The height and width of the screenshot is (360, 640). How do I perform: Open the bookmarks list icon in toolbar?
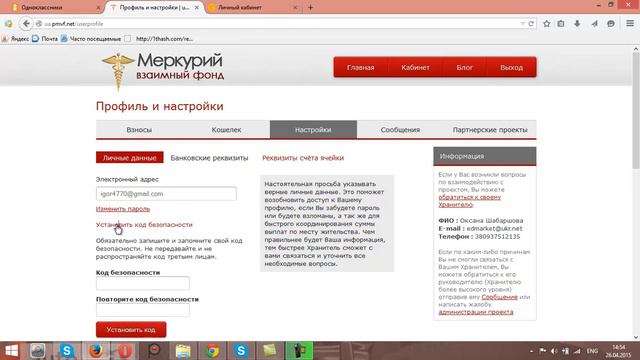click(x=561, y=24)
